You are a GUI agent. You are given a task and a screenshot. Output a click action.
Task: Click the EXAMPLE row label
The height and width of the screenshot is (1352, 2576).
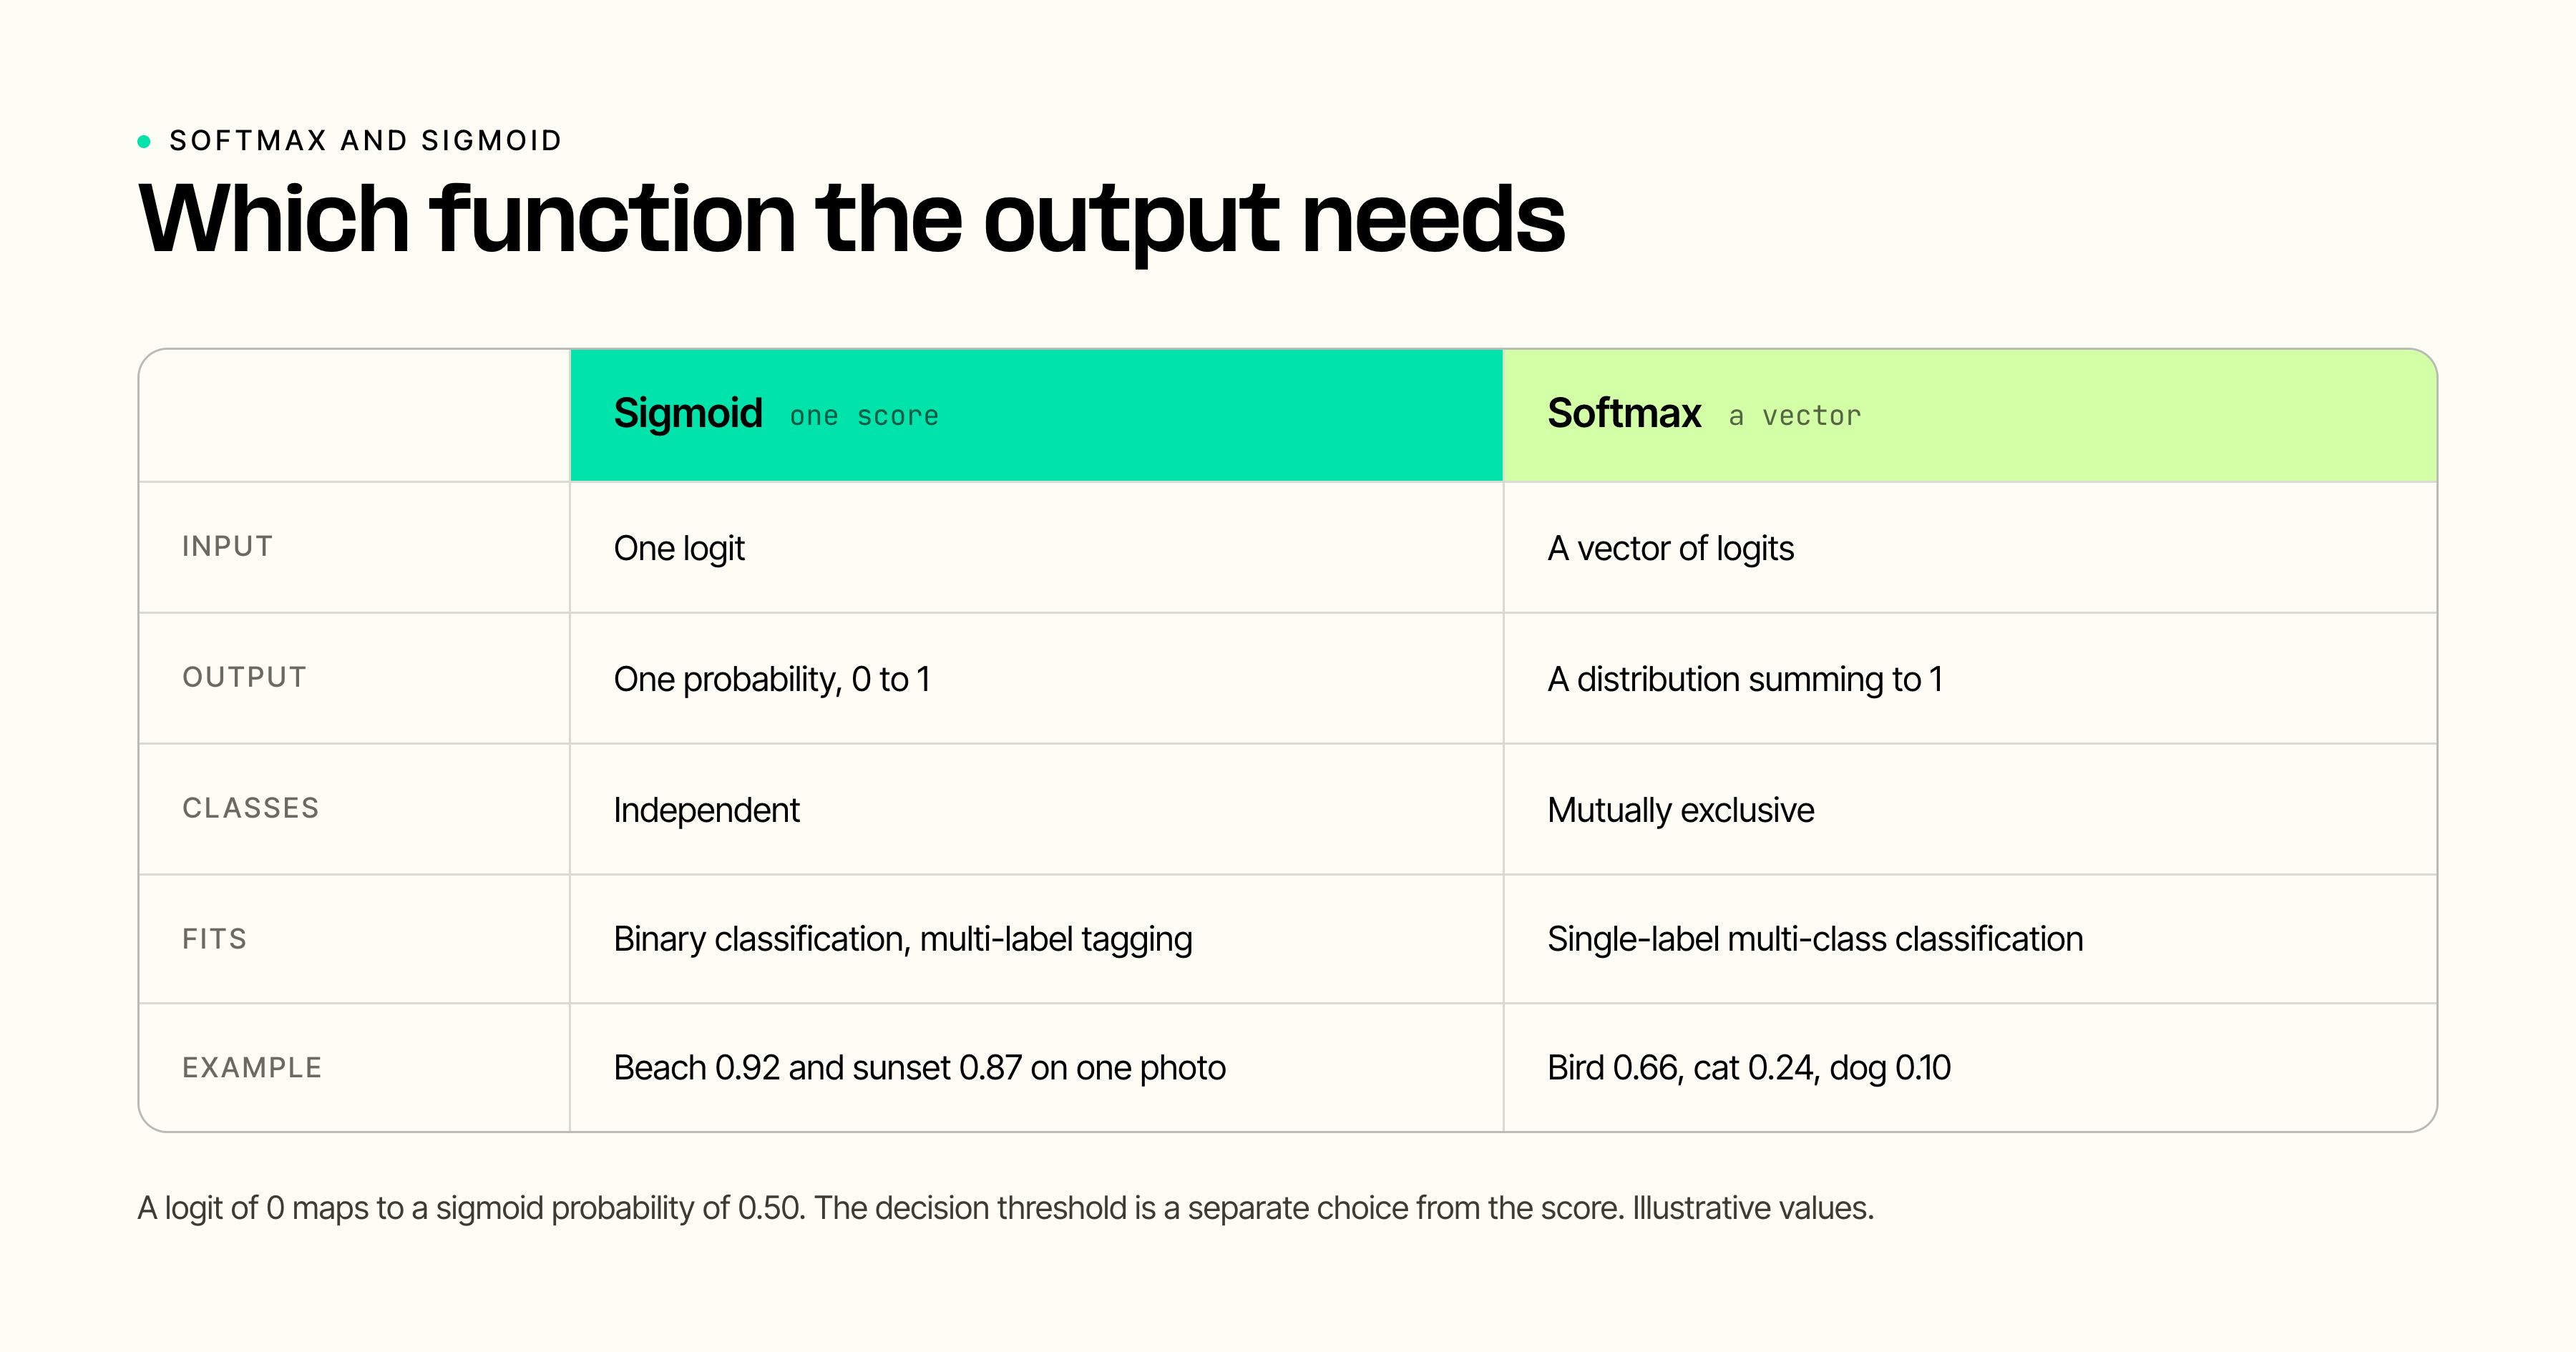(x=252, y=1068)
